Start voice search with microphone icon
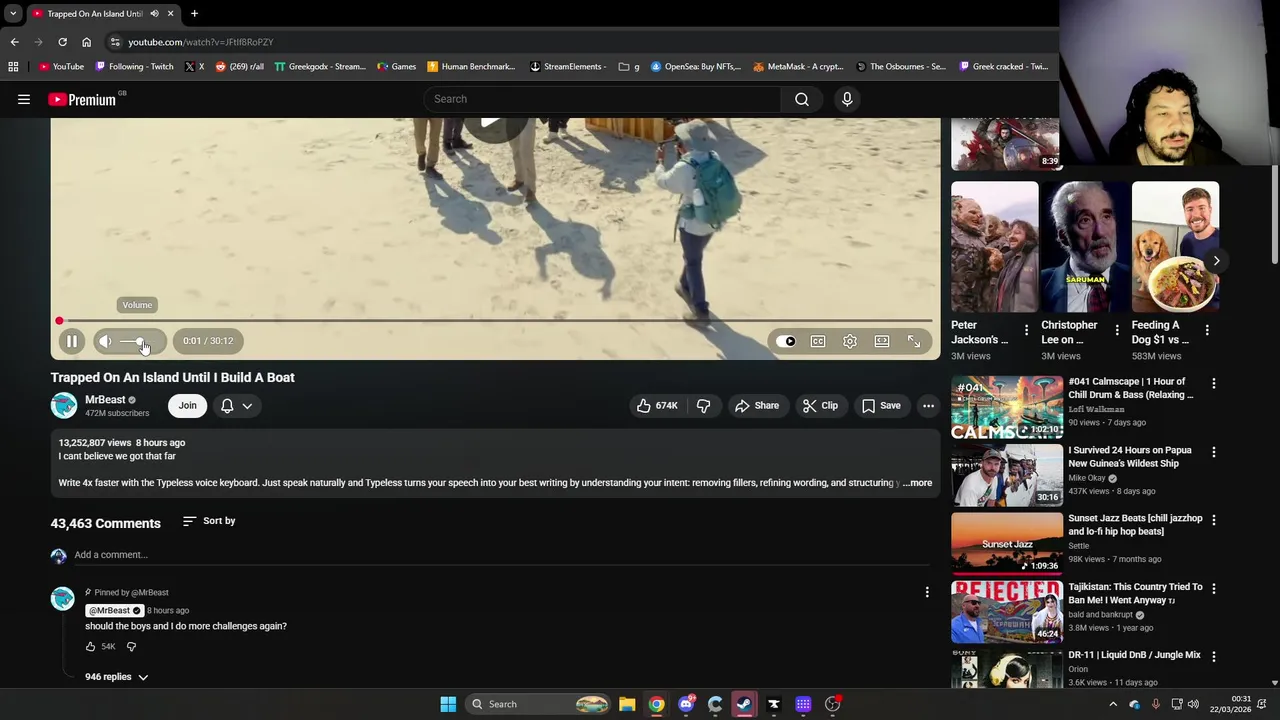 coord(847,99)
